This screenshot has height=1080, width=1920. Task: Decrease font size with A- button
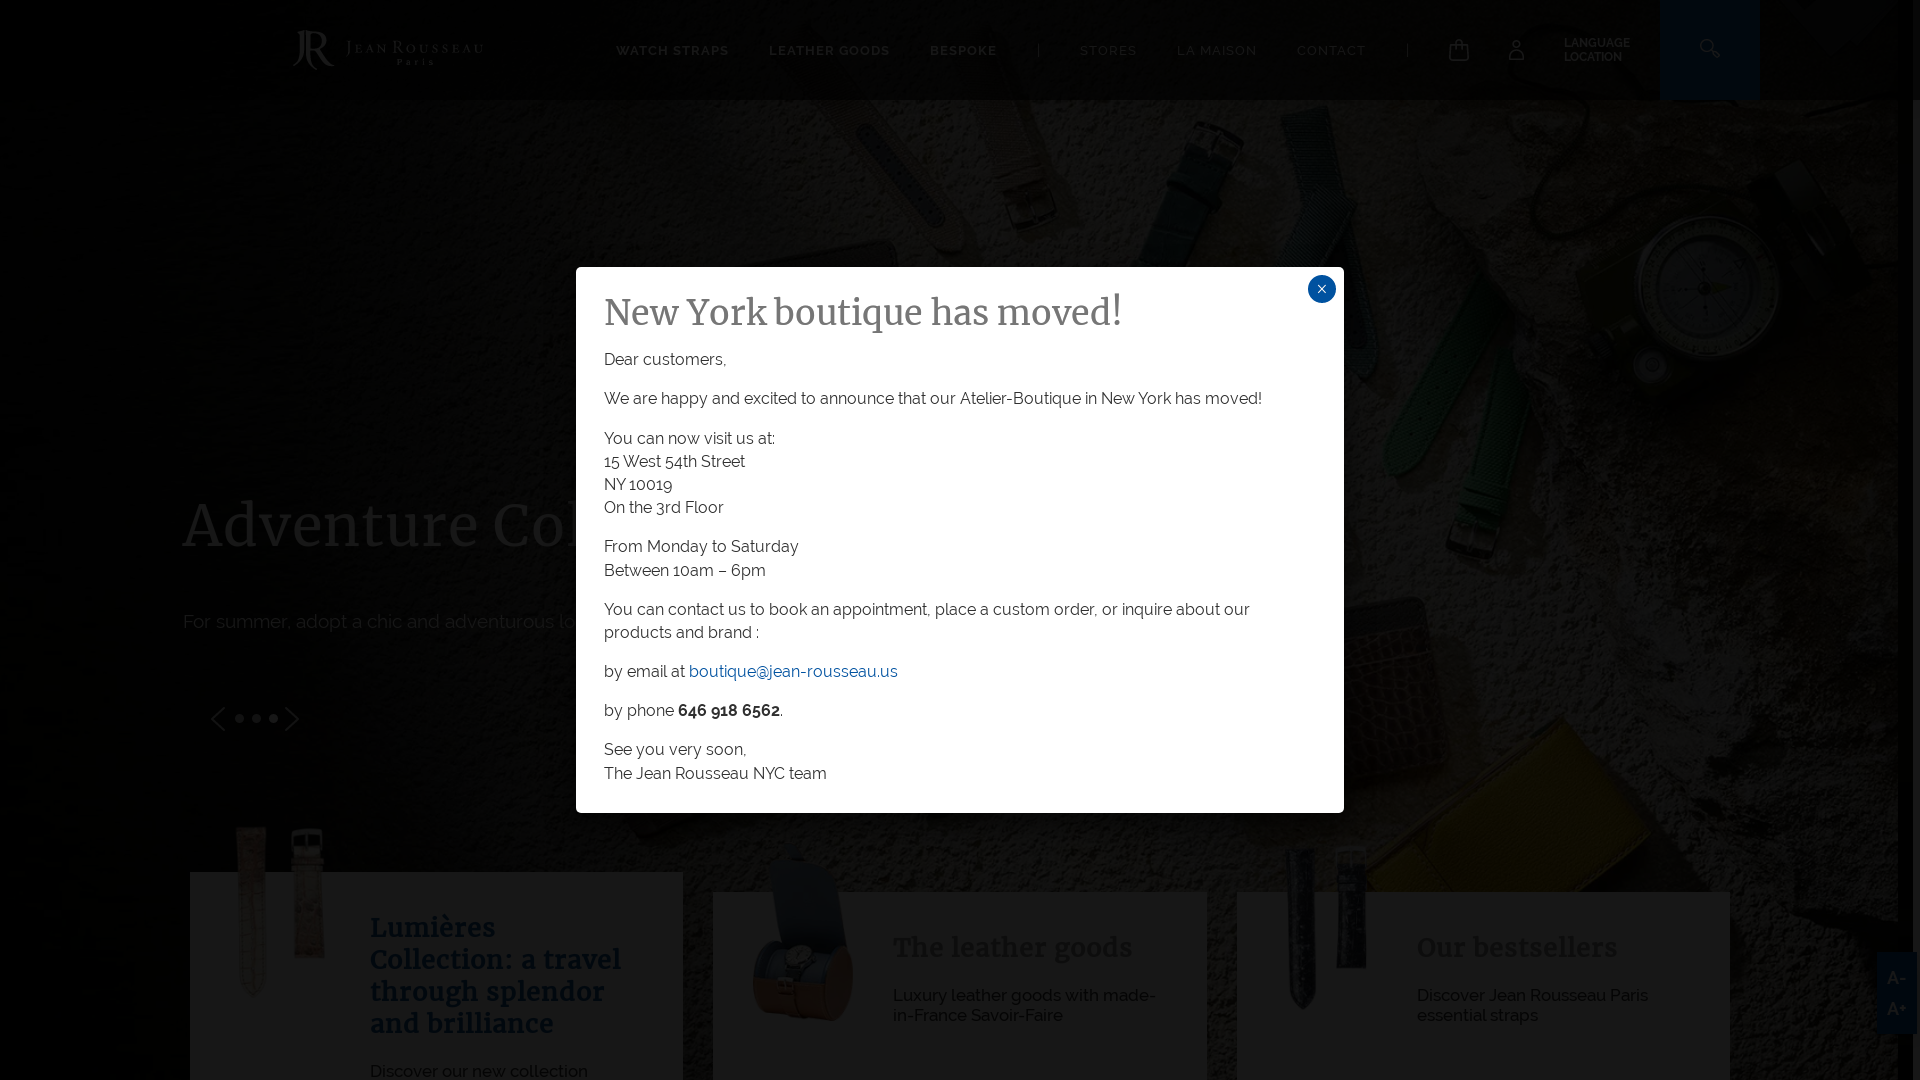[1896, 978]
